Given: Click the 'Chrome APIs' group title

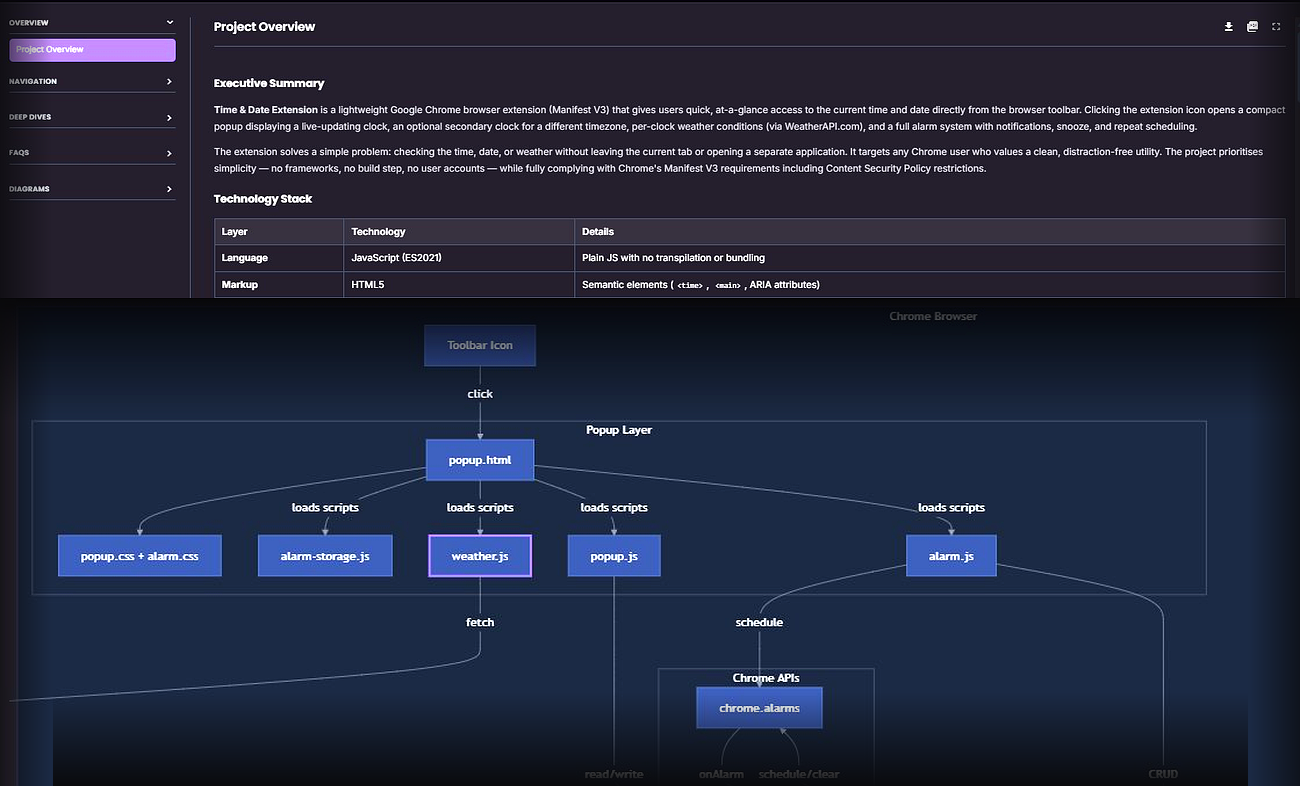Looking at the screenshot, I should point(766,678).
